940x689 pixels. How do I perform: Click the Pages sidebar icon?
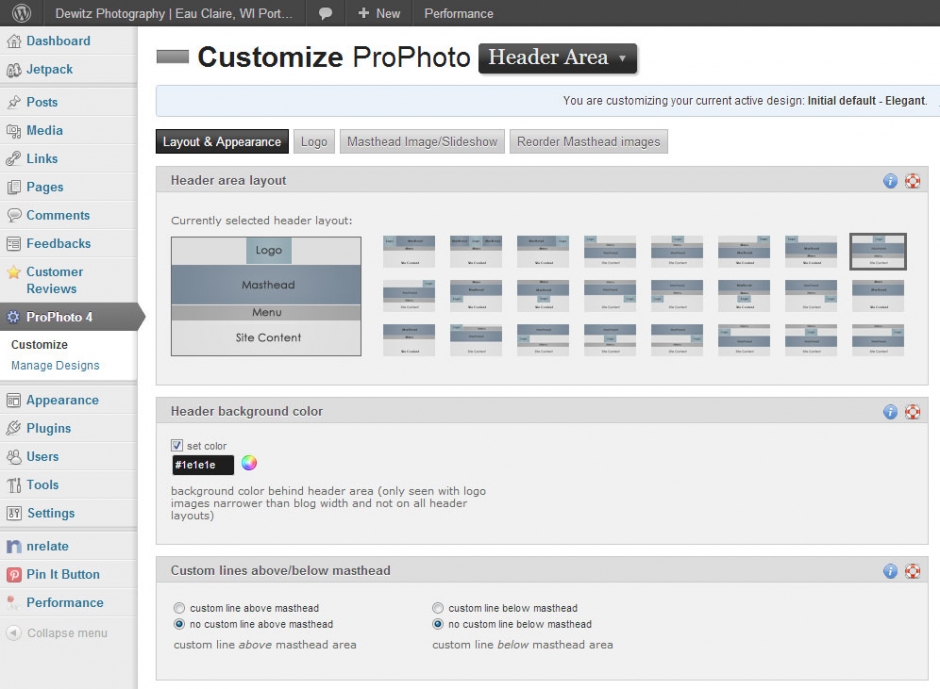coord(14,187)
